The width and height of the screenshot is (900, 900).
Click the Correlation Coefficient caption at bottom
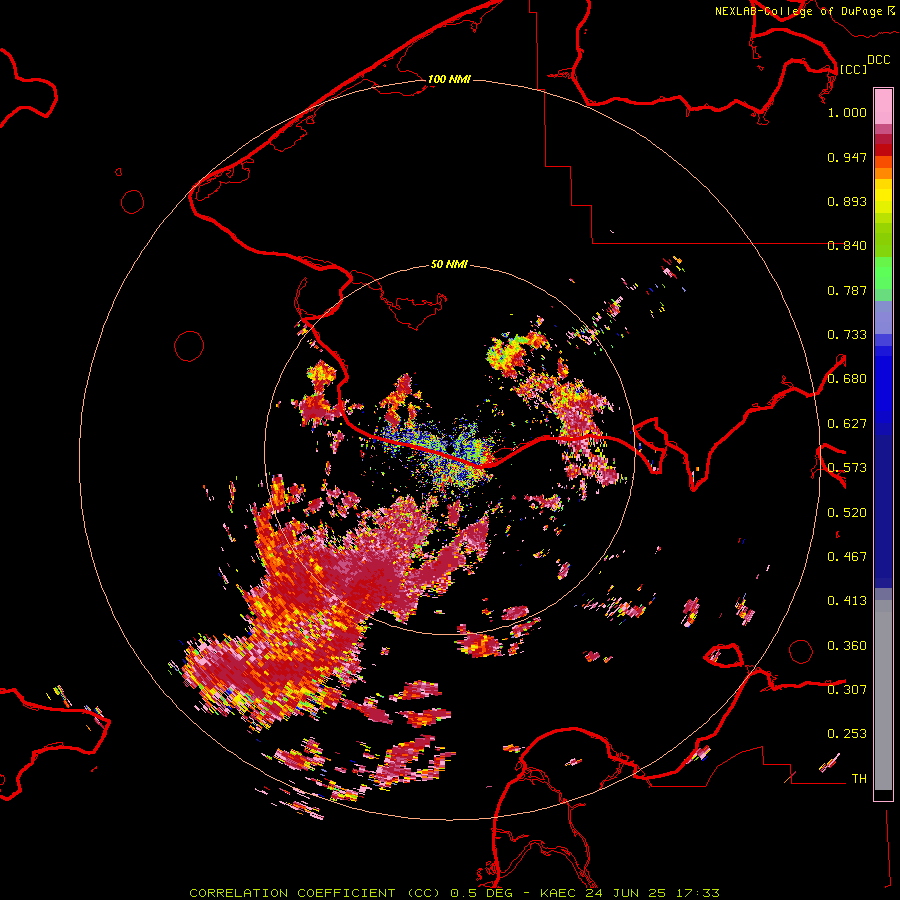455,893
